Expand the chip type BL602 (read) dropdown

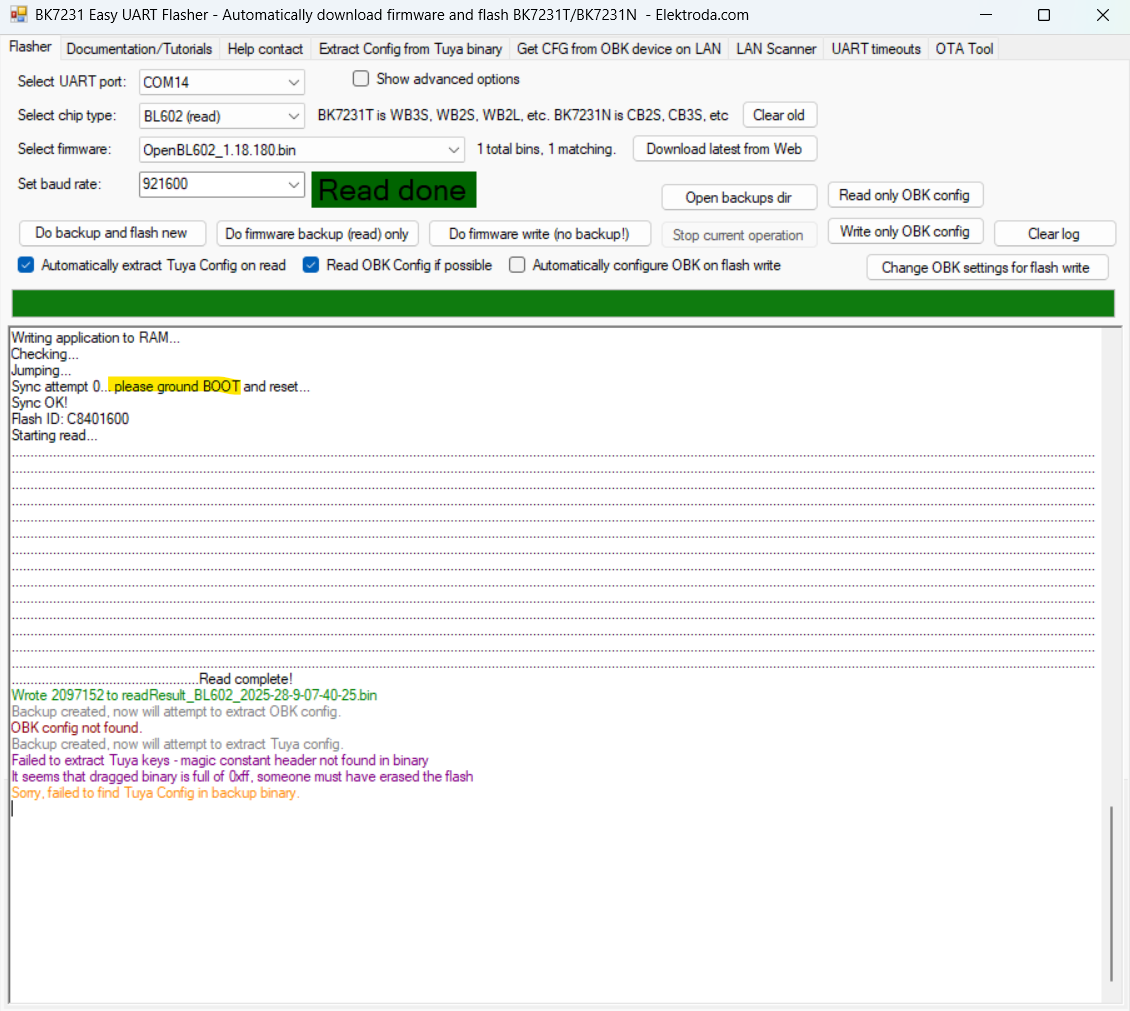[x=293, y=116]
